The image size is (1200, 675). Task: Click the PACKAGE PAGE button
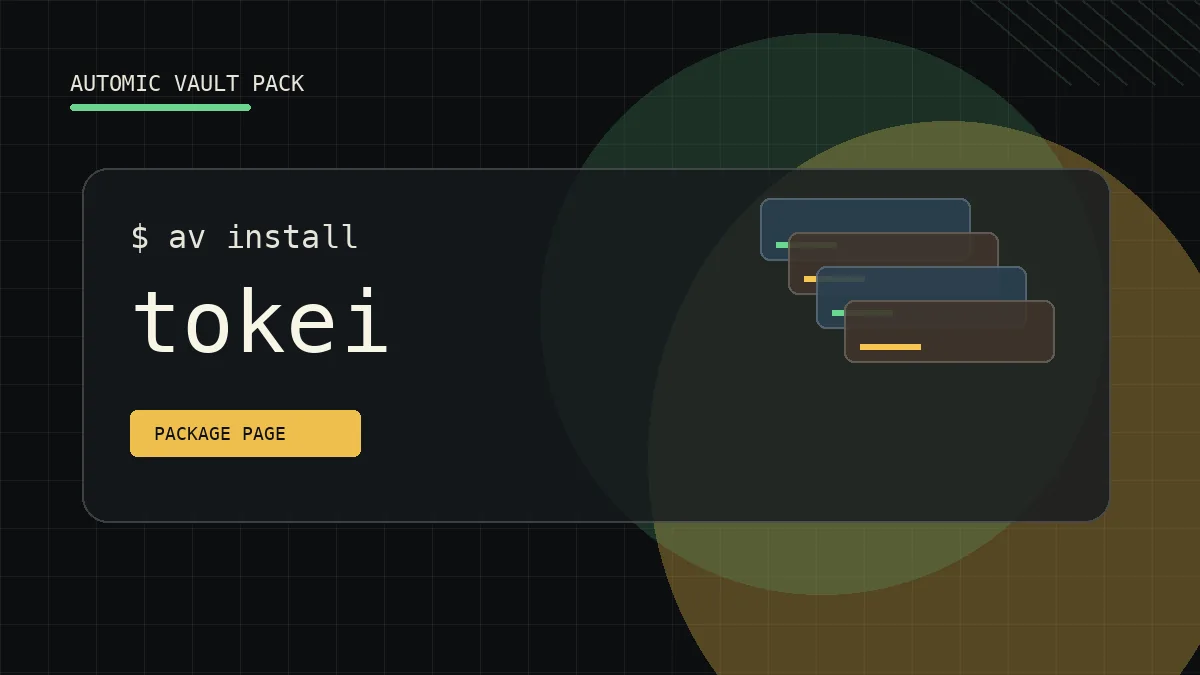pyautogui.click(x=245, y=433)
